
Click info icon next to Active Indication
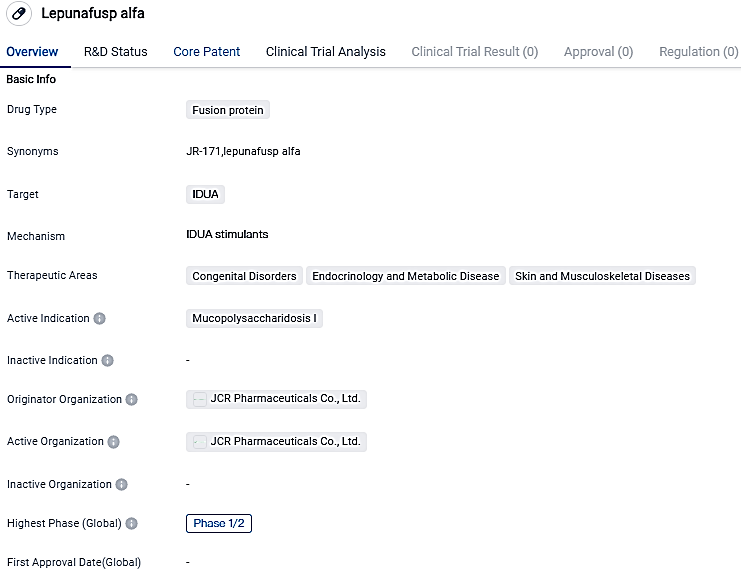point(100,319)
